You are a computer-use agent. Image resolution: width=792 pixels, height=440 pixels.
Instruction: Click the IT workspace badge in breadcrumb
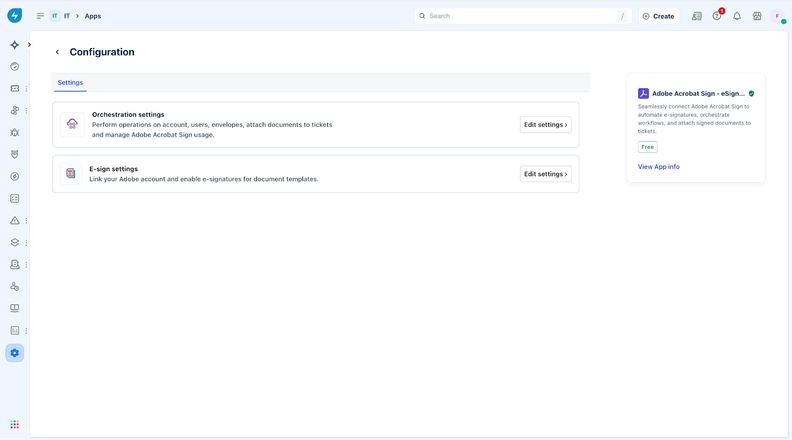pos(55,16)
